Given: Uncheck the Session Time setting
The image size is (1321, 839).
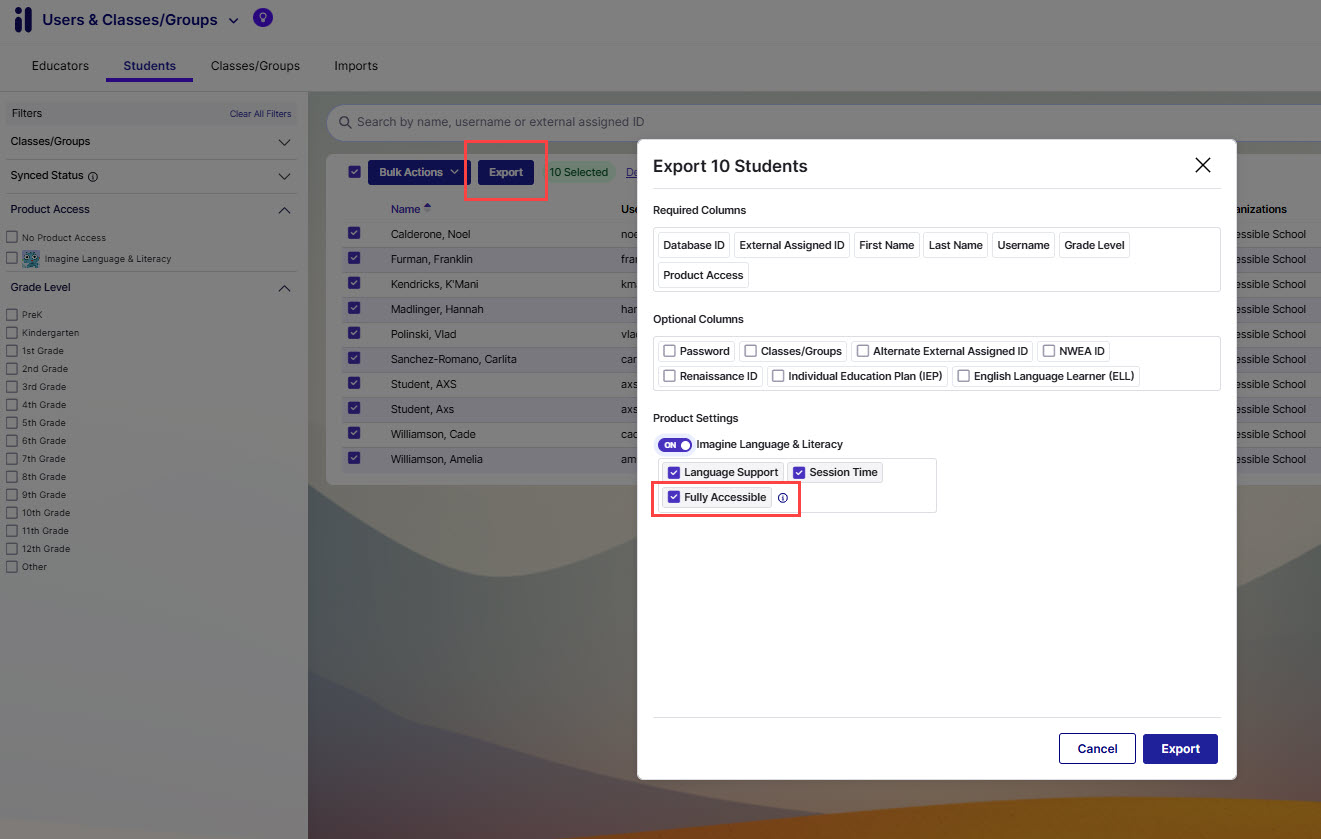Looking at the screenshot, I should click(x=799, y=471).
